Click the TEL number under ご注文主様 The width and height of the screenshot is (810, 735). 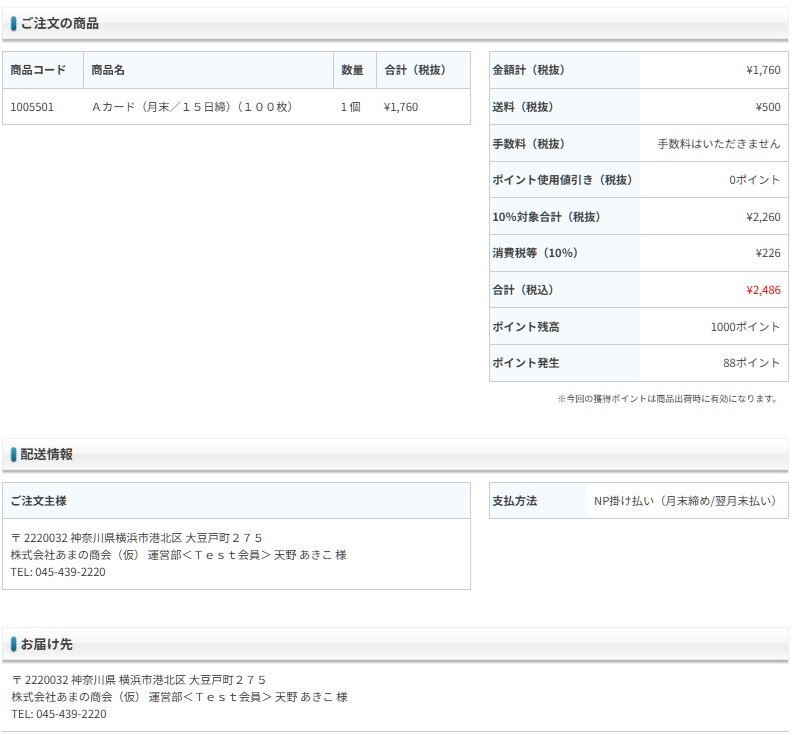(x=58, y=572)
